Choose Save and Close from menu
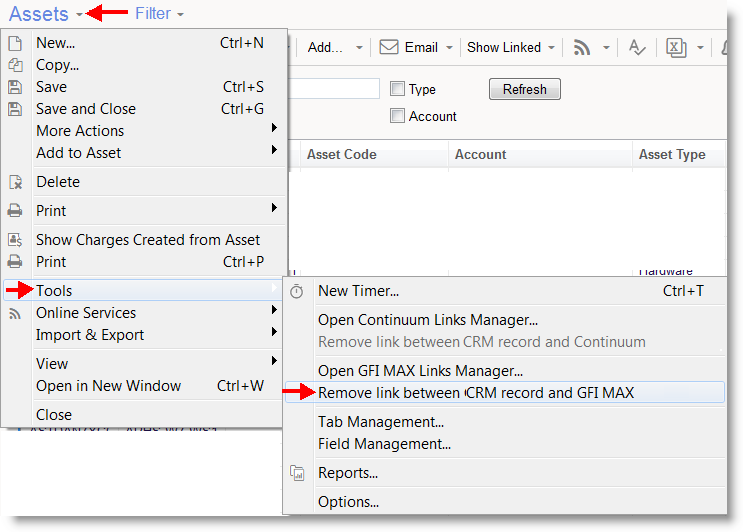Viewport: 743px width, 532px height. 86,109
